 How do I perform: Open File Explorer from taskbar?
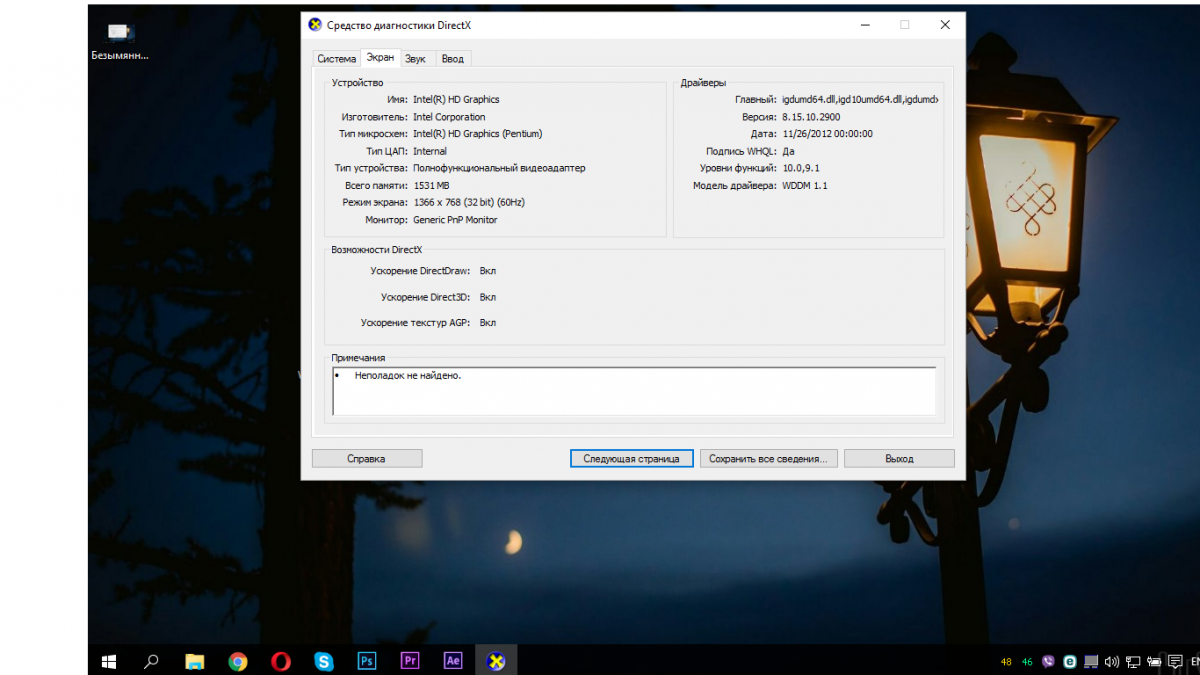(194, 661)
